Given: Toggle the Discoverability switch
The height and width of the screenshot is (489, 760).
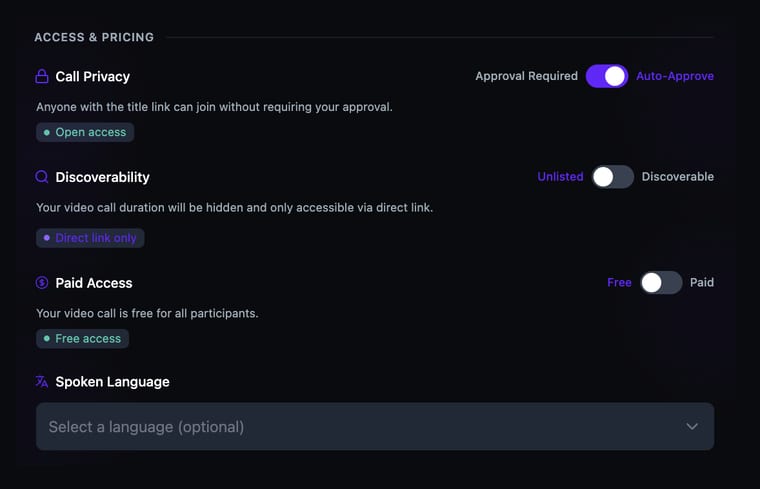Looking at the screenshot, I should [x=613, y=177].
